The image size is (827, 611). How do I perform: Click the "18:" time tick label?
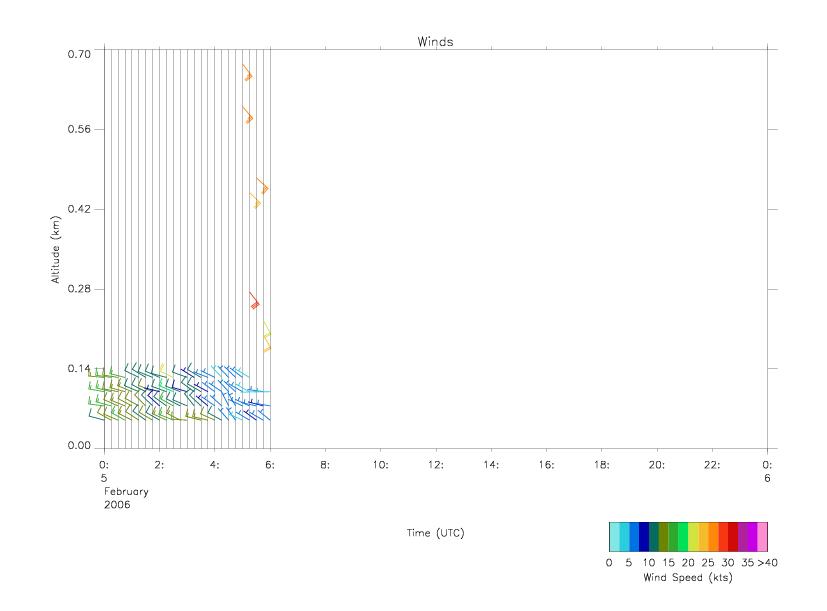(602, 465)
